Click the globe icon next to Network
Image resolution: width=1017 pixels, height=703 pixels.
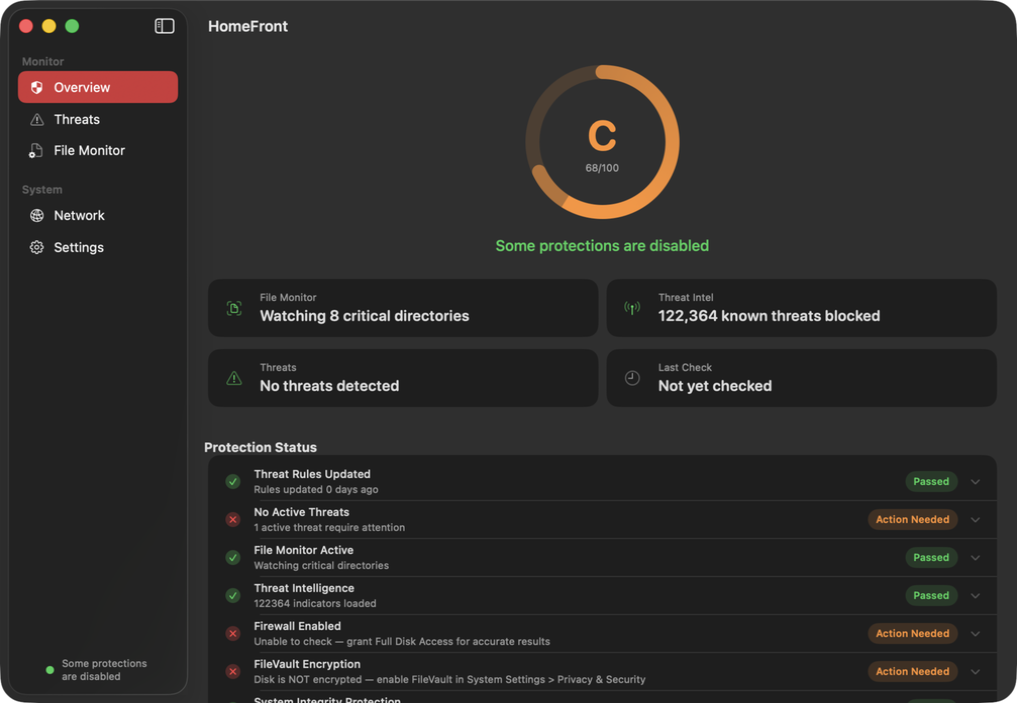[x=36, y=215]
